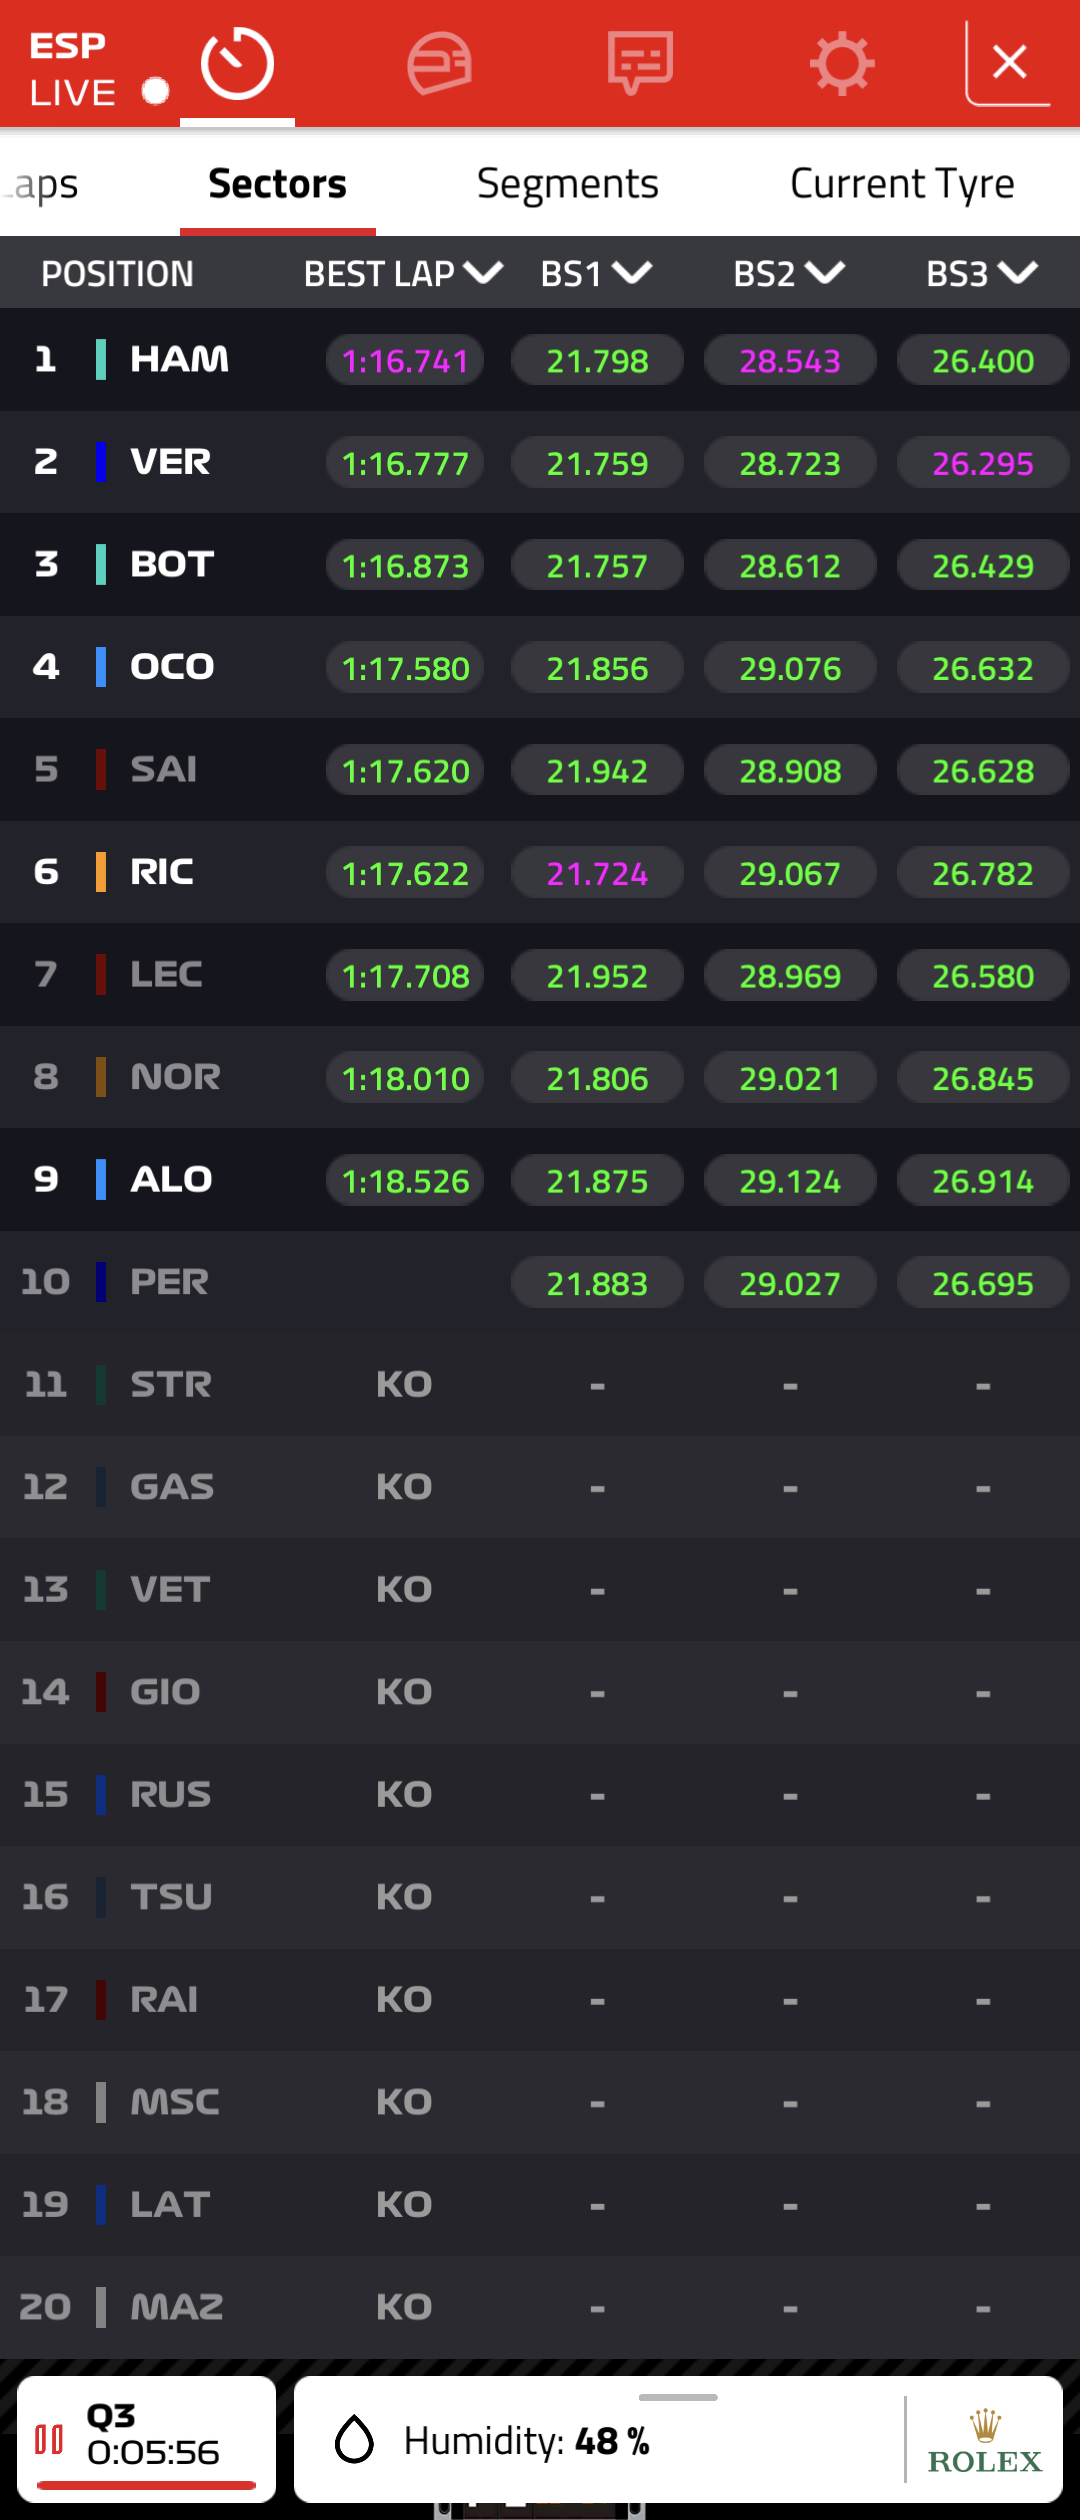Open the timing stopwatch icon

237,64
